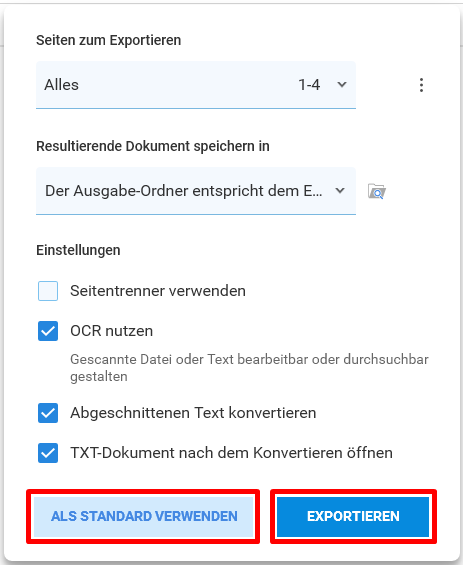Click the EXPORTIEREN button

pyautogui.click(x=353, y=516)
